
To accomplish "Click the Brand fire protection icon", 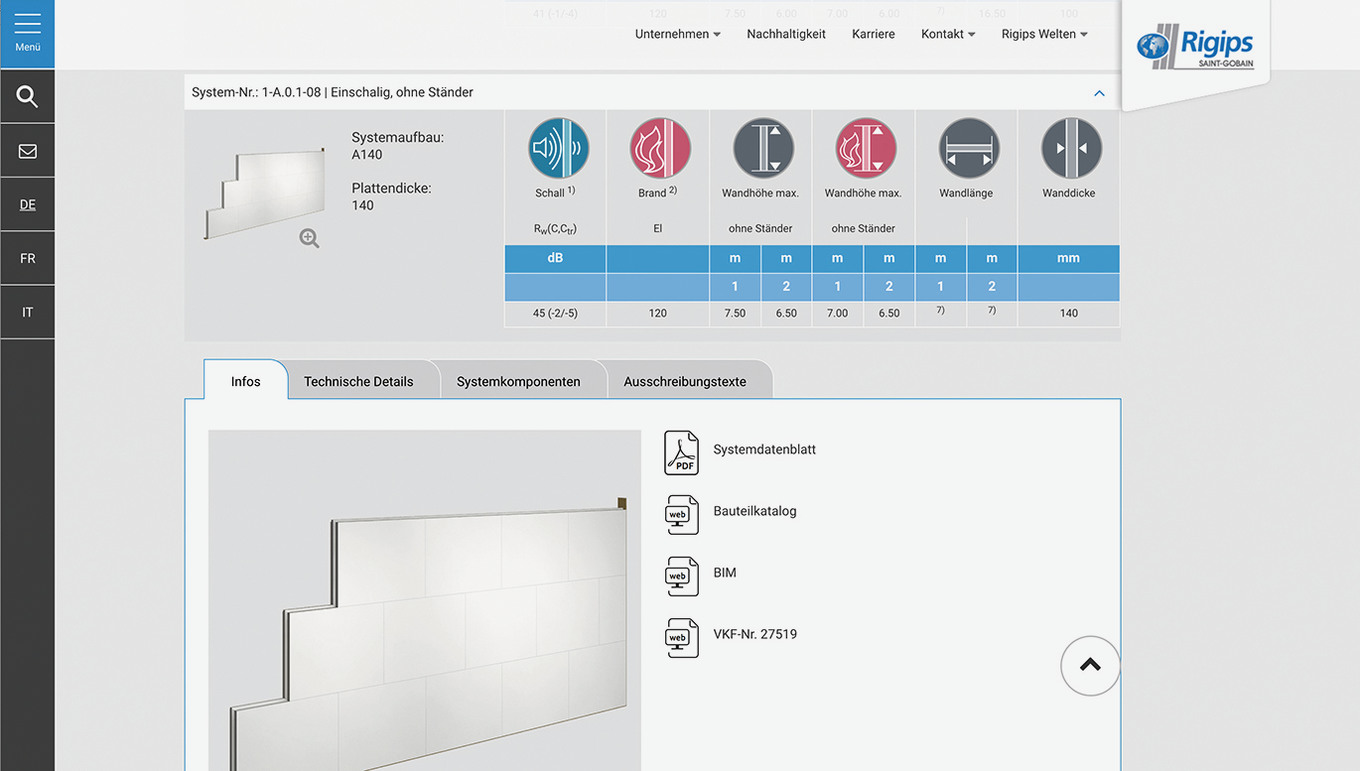I will tap(659, 149).
